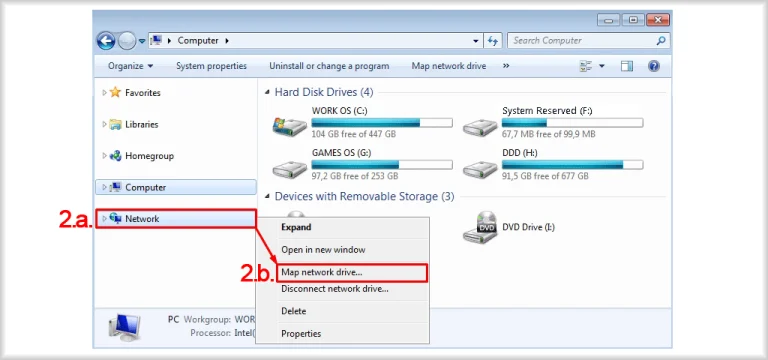This screenshot has height=360, width=768.
Task: Click the GAMES OS (G:) usage bar
Action: click(382, 165)
